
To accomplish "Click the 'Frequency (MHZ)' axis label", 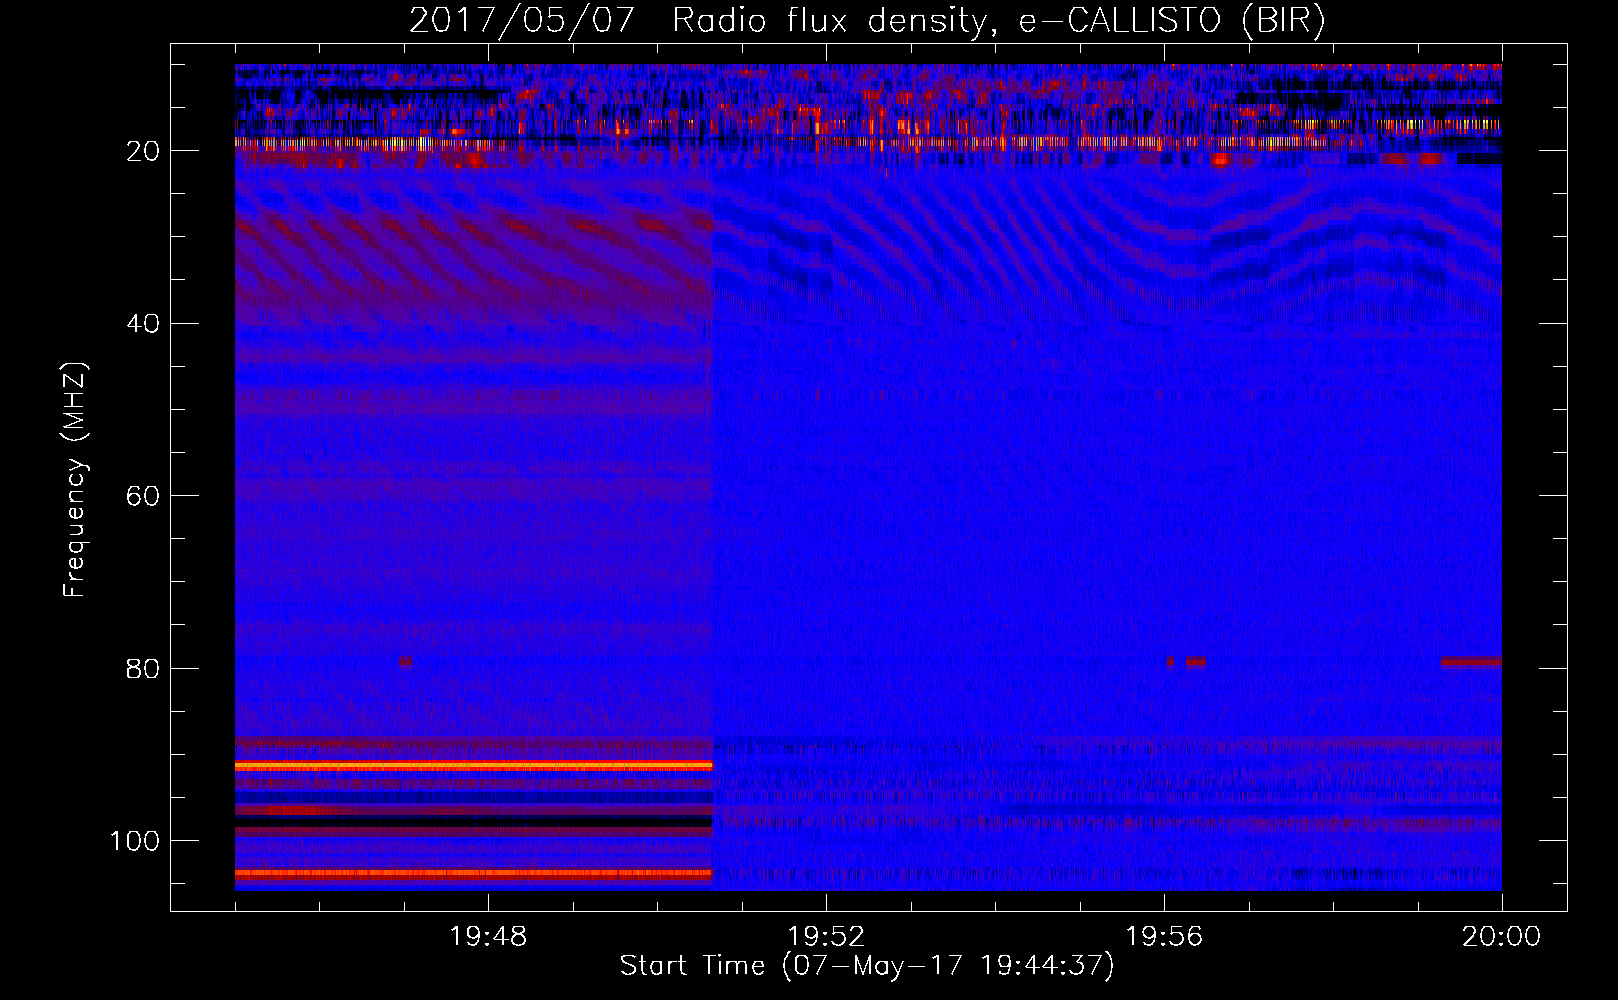I will pos(75,480).
